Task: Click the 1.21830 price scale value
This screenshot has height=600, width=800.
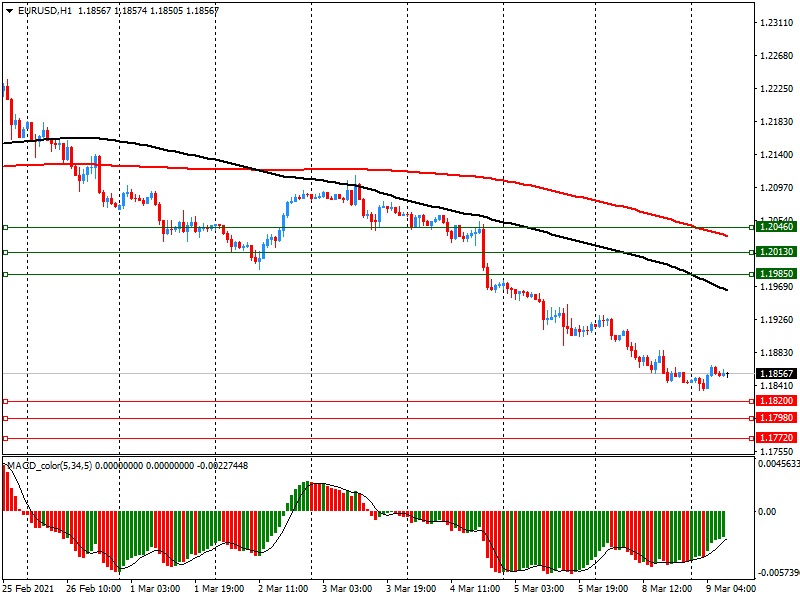Action: 777,121
